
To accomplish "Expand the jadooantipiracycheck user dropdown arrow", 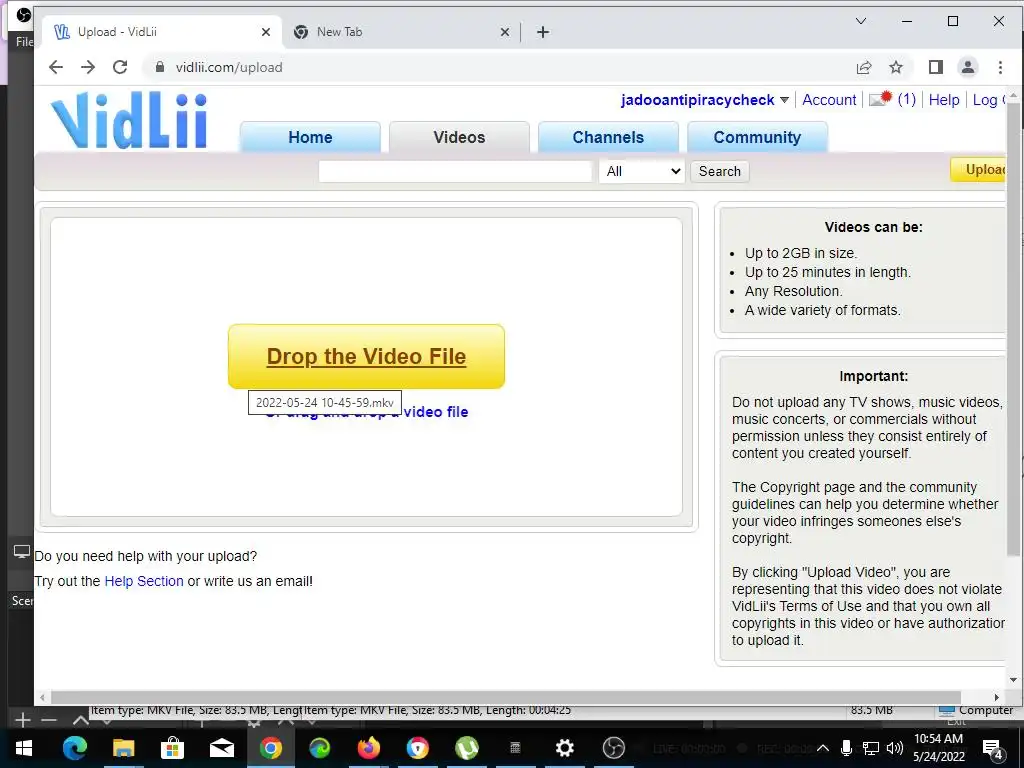I will coord(784,101).
